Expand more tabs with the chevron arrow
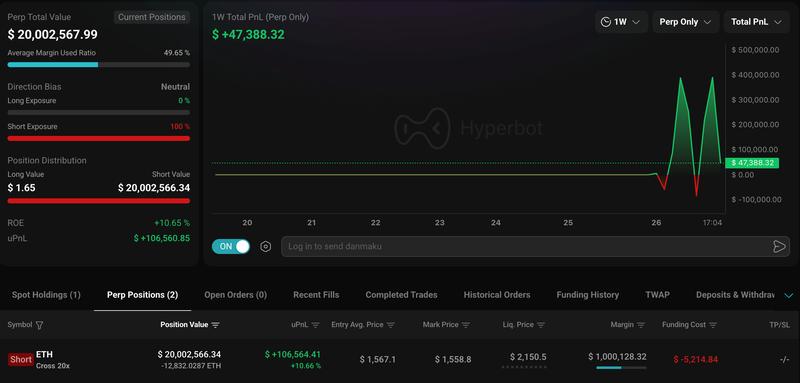 click(789, 295)
